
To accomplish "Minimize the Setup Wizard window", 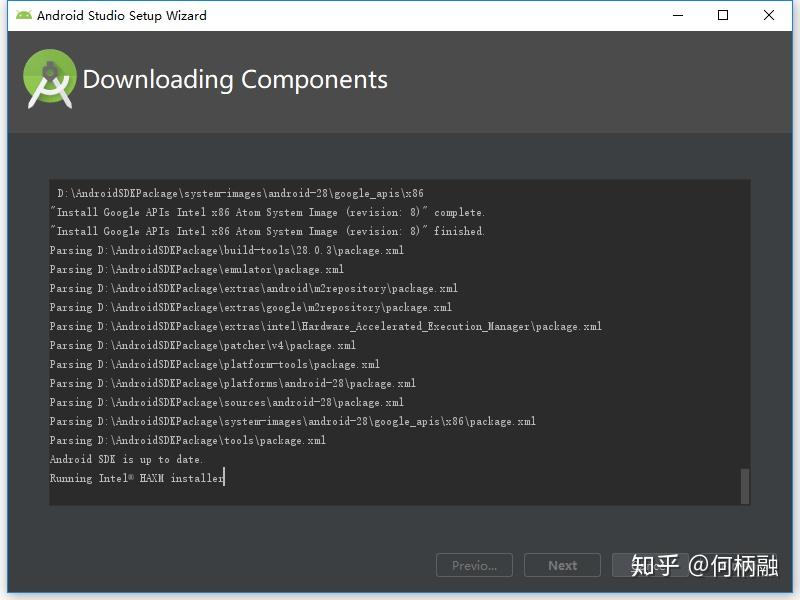I will 678,15.
